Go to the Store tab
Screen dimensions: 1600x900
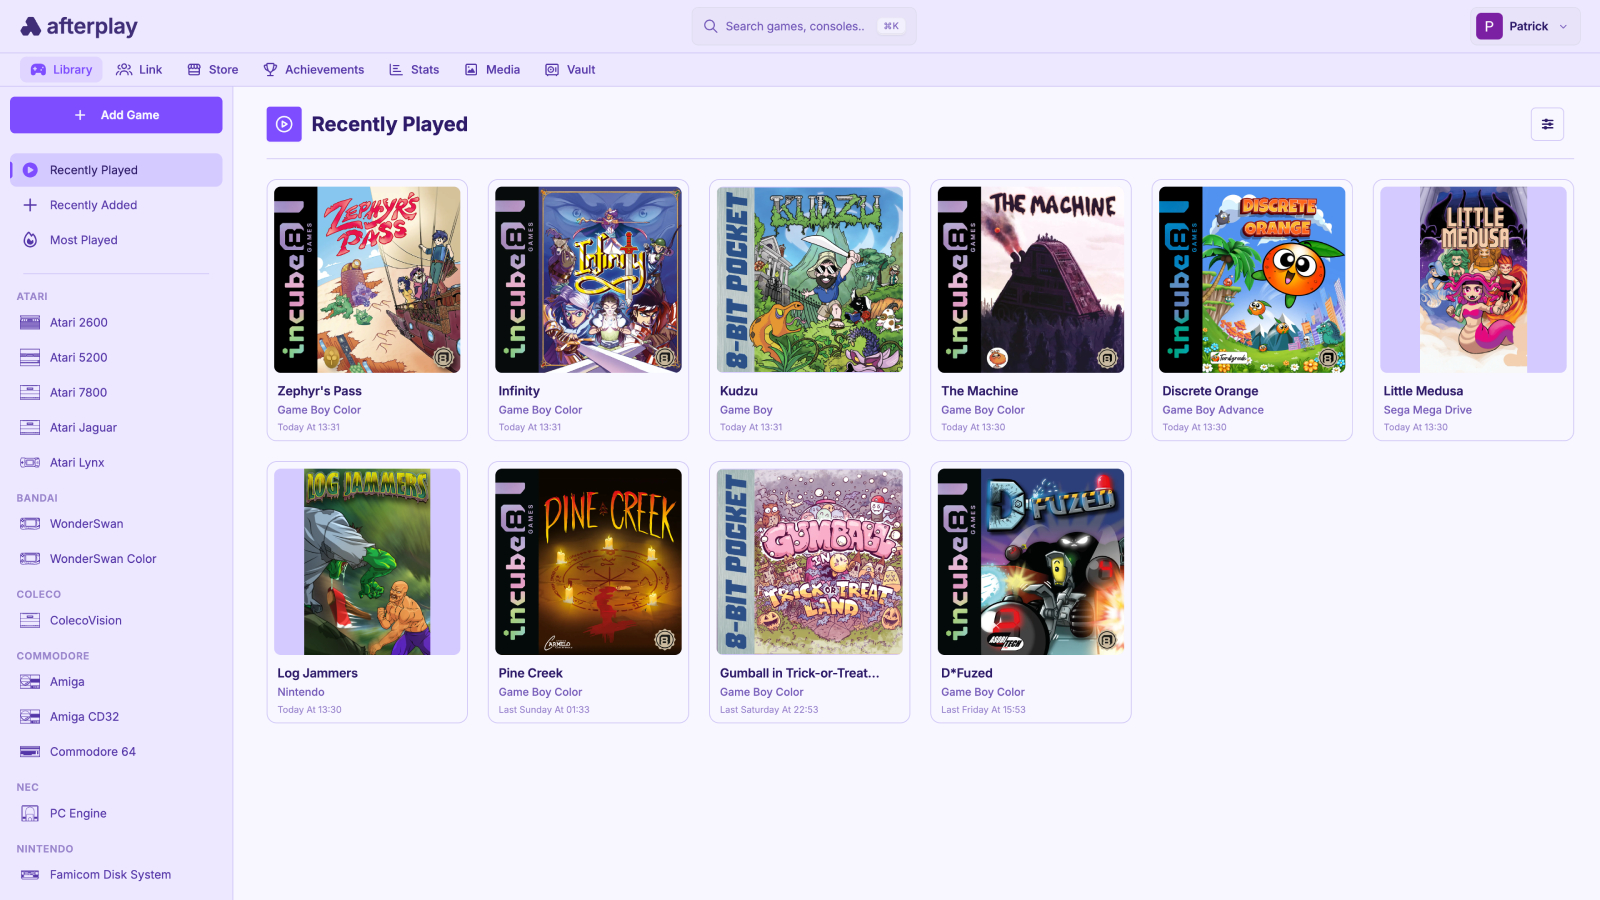pyautogui.click(x=213, y=69)
